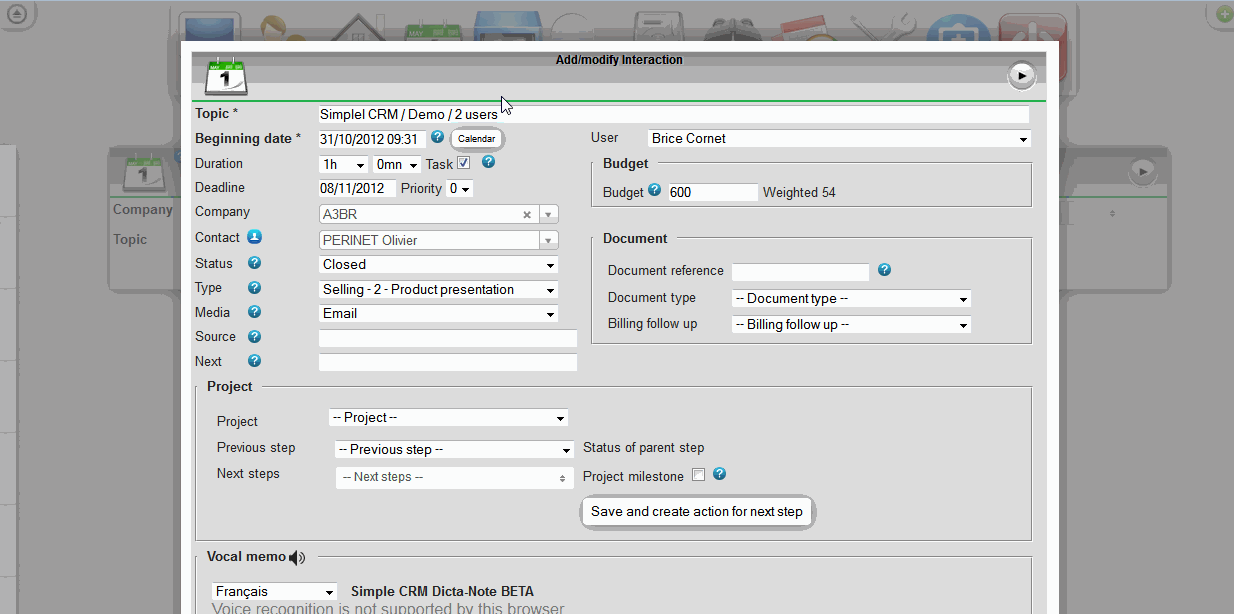Clear the A3BR company selection with X
Screen dimensions: 1234x614
point(527,215)
